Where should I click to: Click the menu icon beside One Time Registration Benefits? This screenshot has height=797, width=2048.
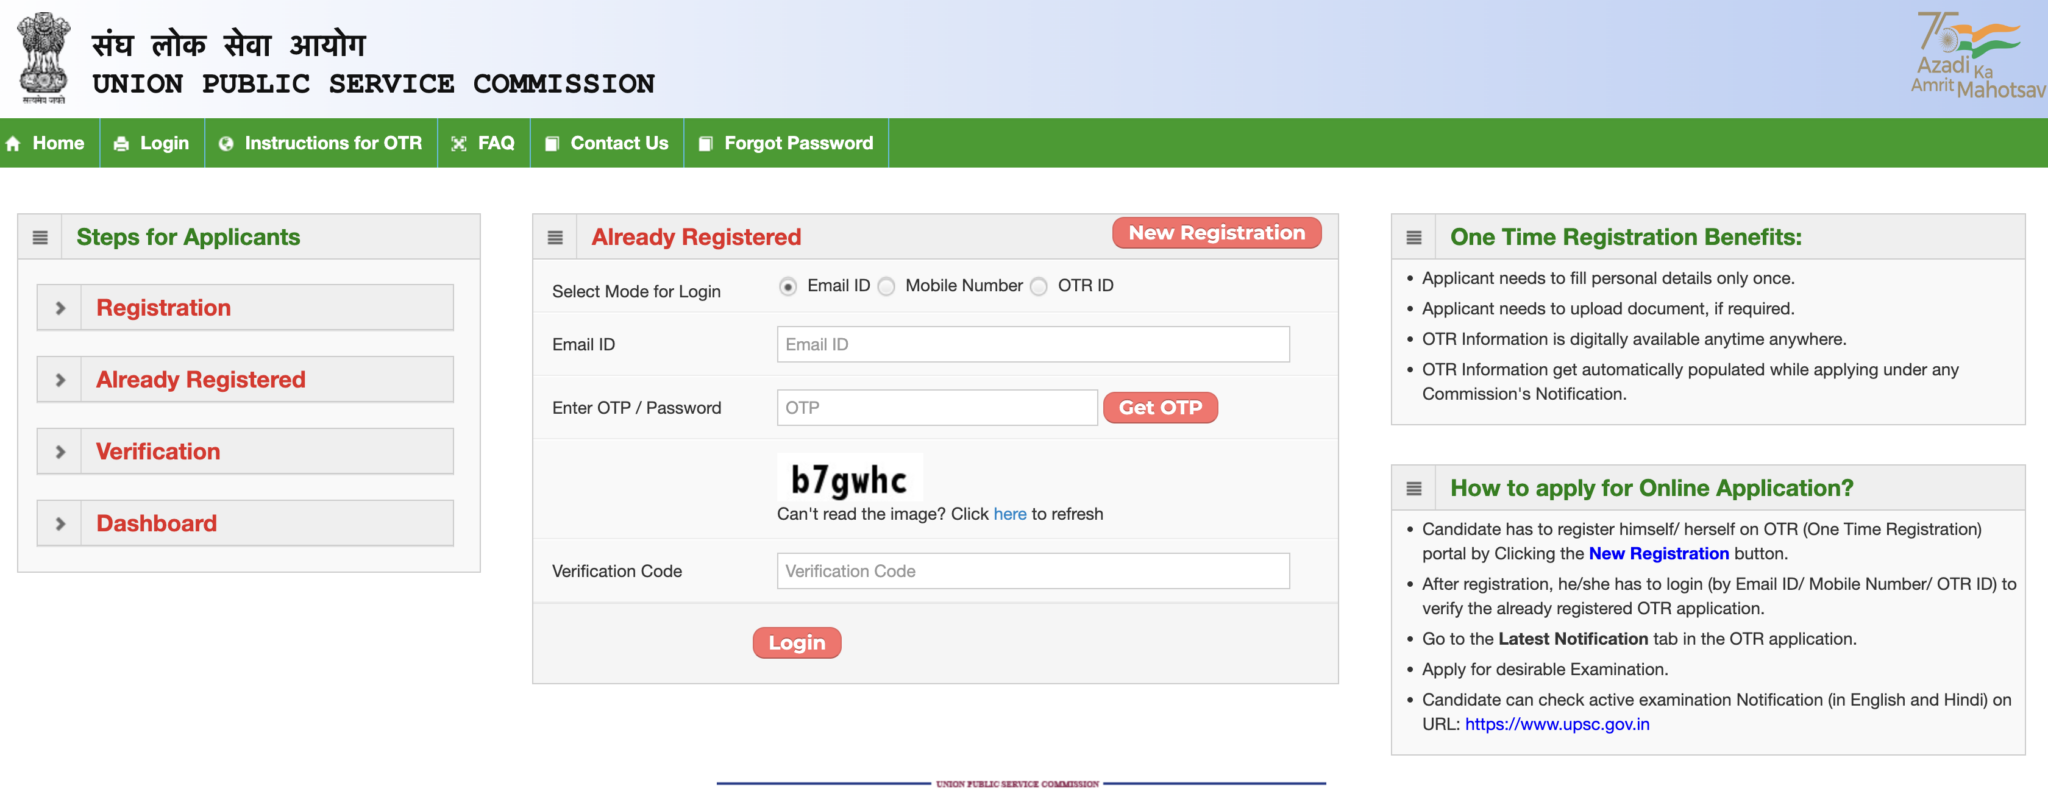[x=1413, y=238]
